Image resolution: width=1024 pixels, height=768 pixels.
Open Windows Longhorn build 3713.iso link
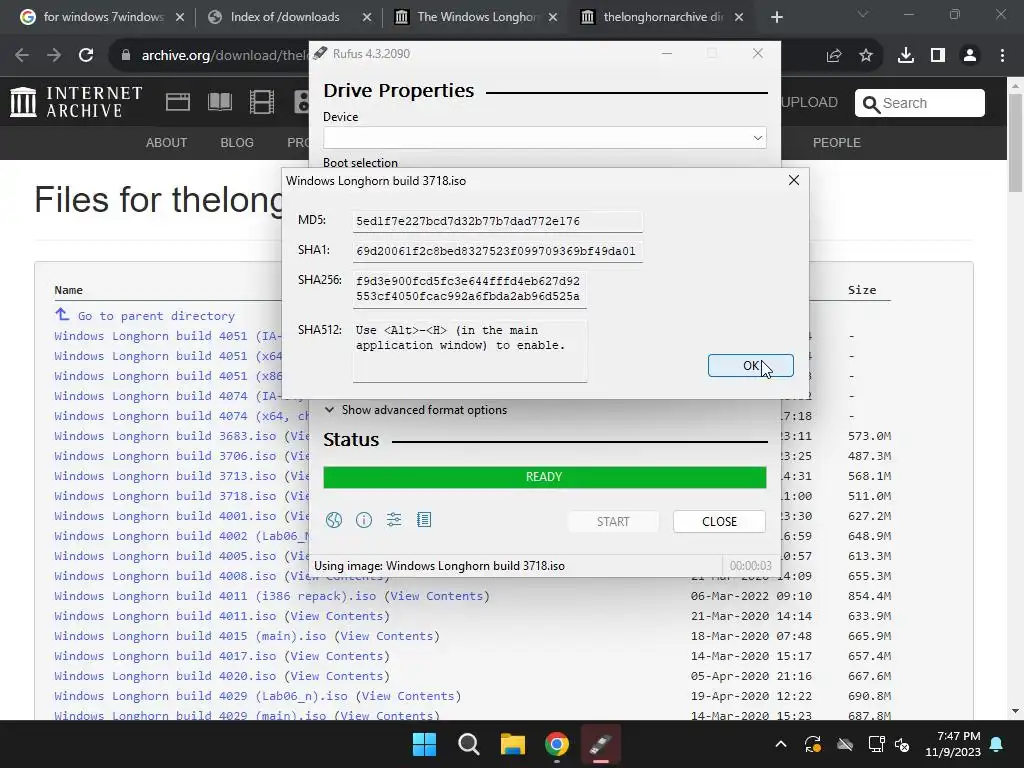click(x=165, y=476)
